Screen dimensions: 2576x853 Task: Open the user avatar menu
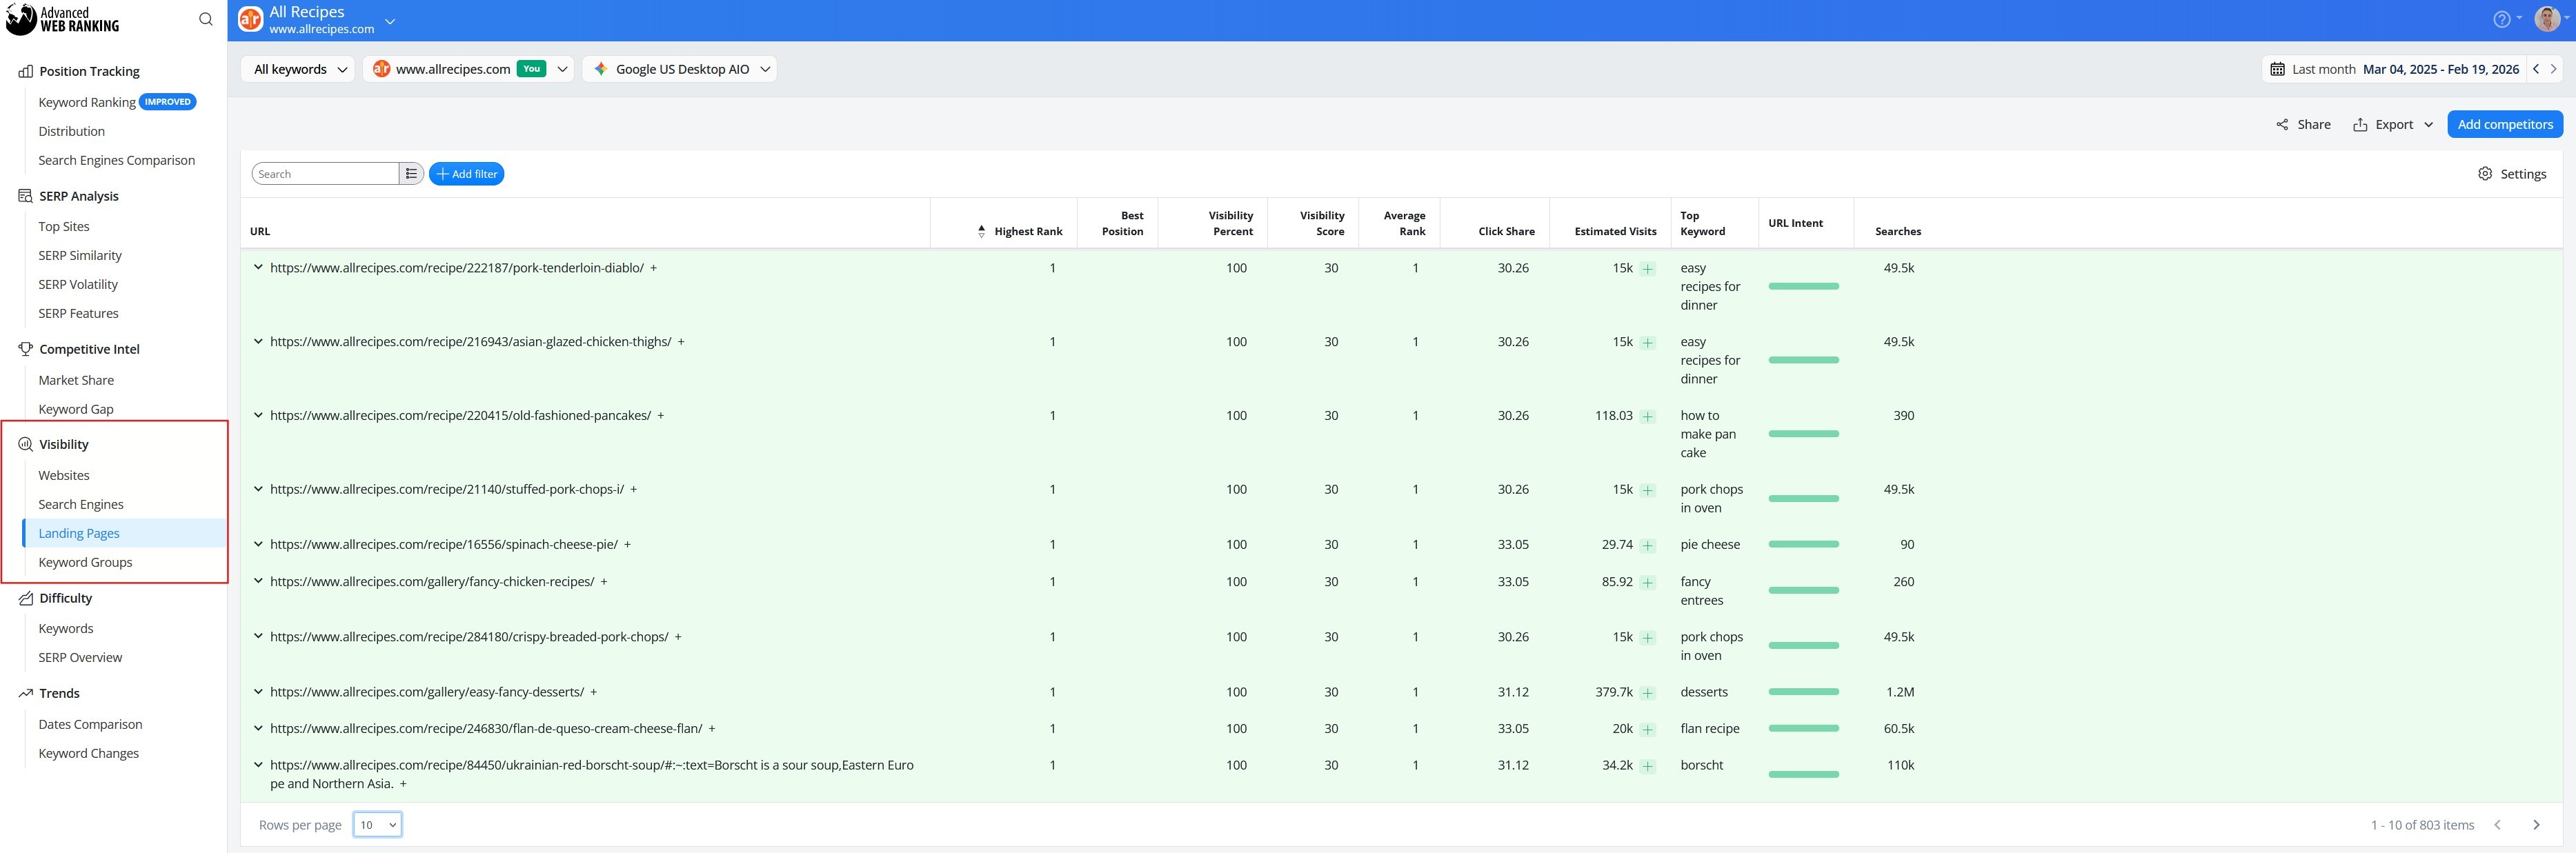(x=2547, y=19)
